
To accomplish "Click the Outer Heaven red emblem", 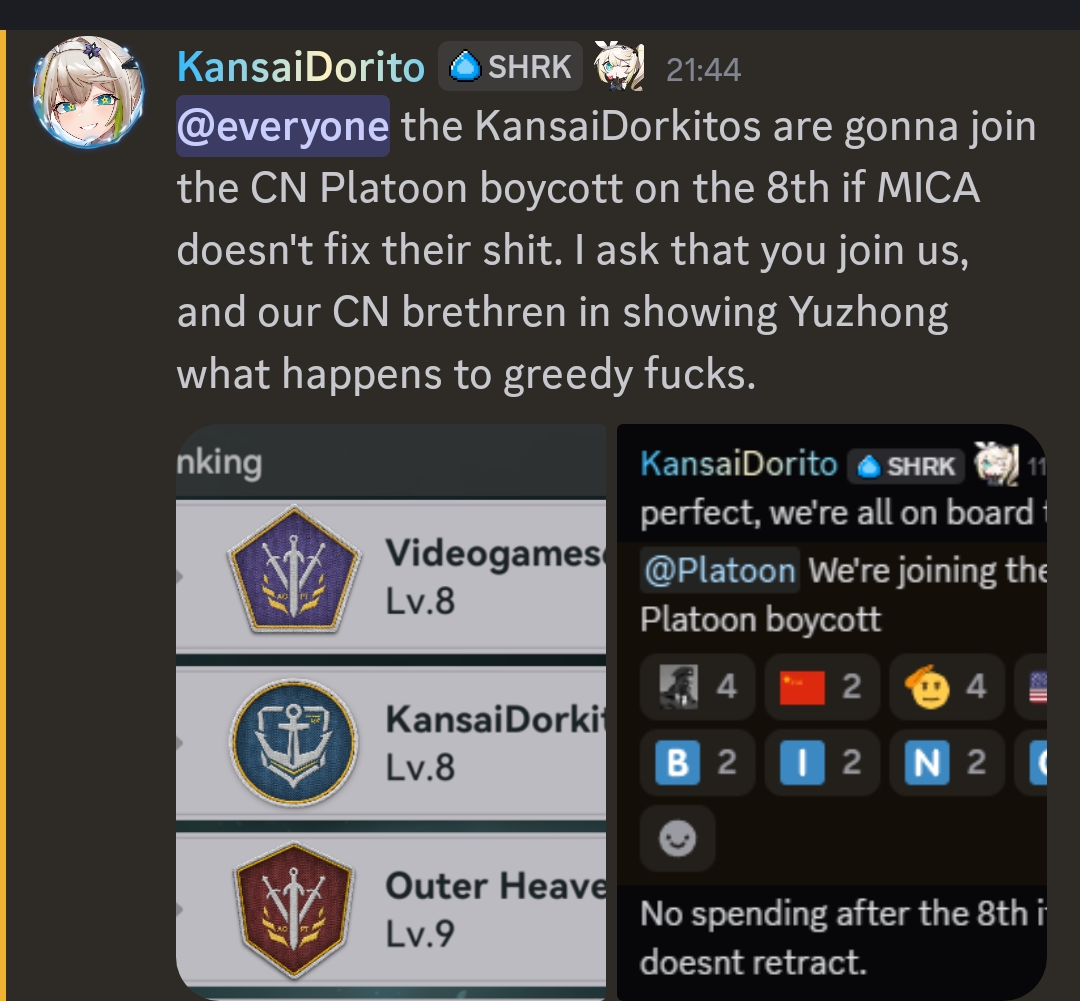I will [x=294, y=909].
